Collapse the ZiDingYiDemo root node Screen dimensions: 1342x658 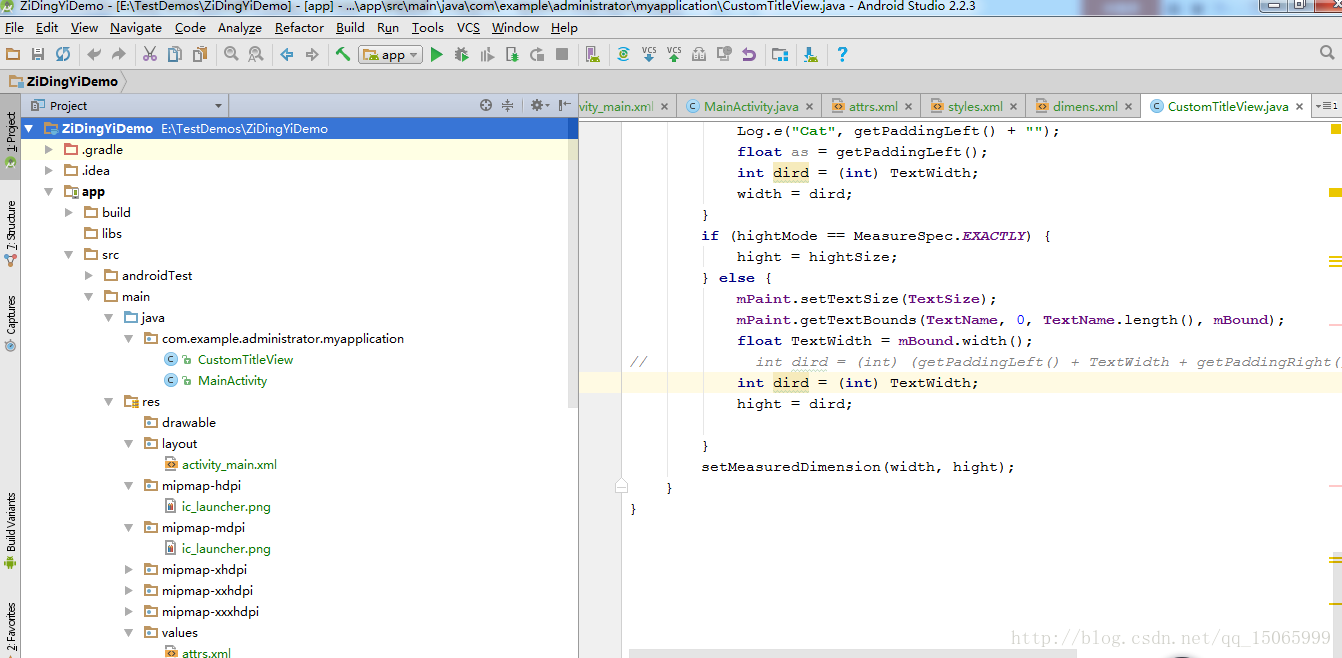coord(28,128)
